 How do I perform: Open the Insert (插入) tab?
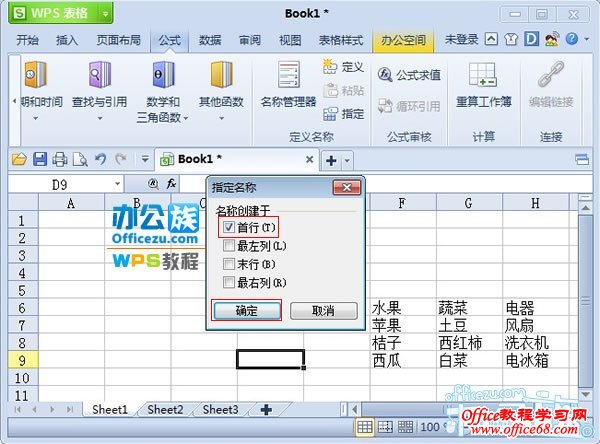67,40
